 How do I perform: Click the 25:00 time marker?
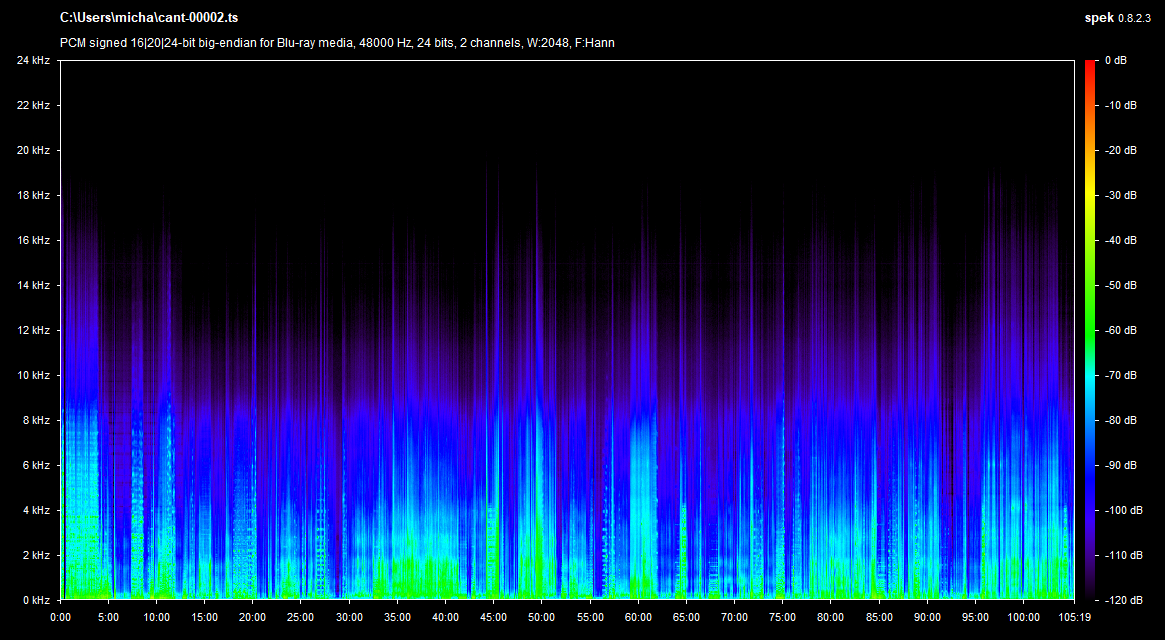point(301,617)
